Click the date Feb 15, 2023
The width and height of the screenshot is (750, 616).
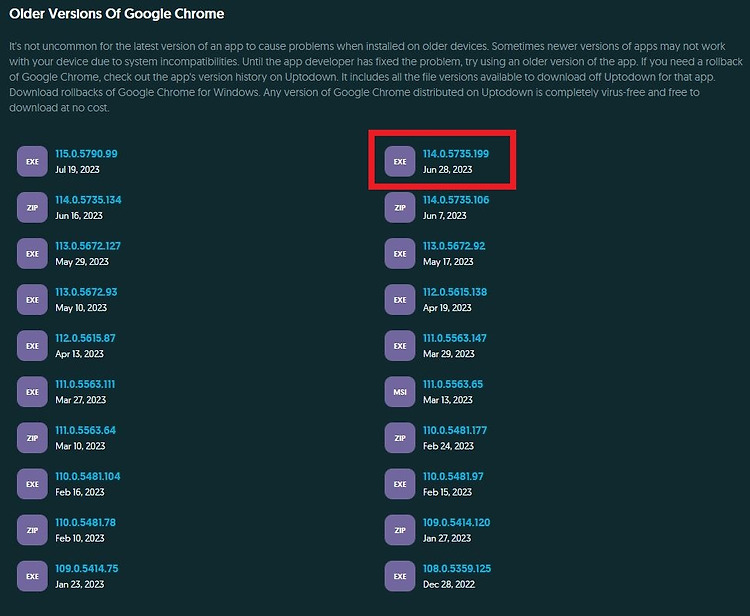click(x=447, y=492)
